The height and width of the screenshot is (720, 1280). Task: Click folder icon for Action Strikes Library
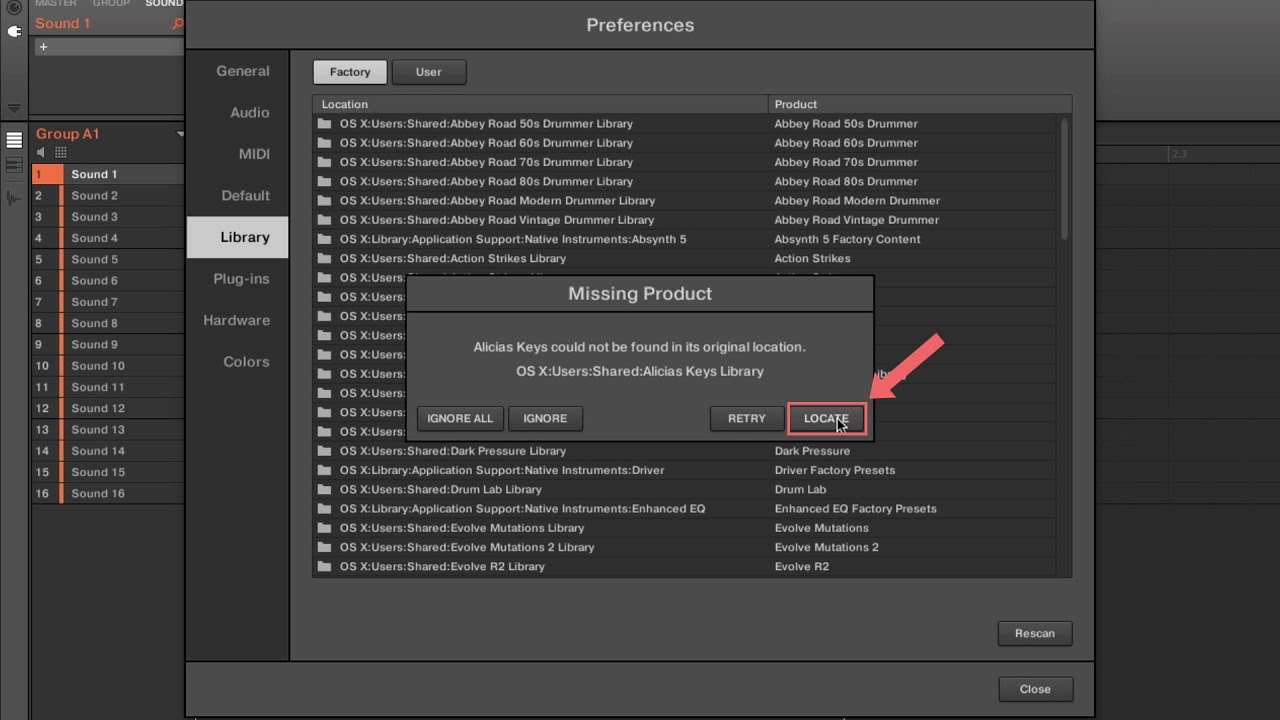324,258
